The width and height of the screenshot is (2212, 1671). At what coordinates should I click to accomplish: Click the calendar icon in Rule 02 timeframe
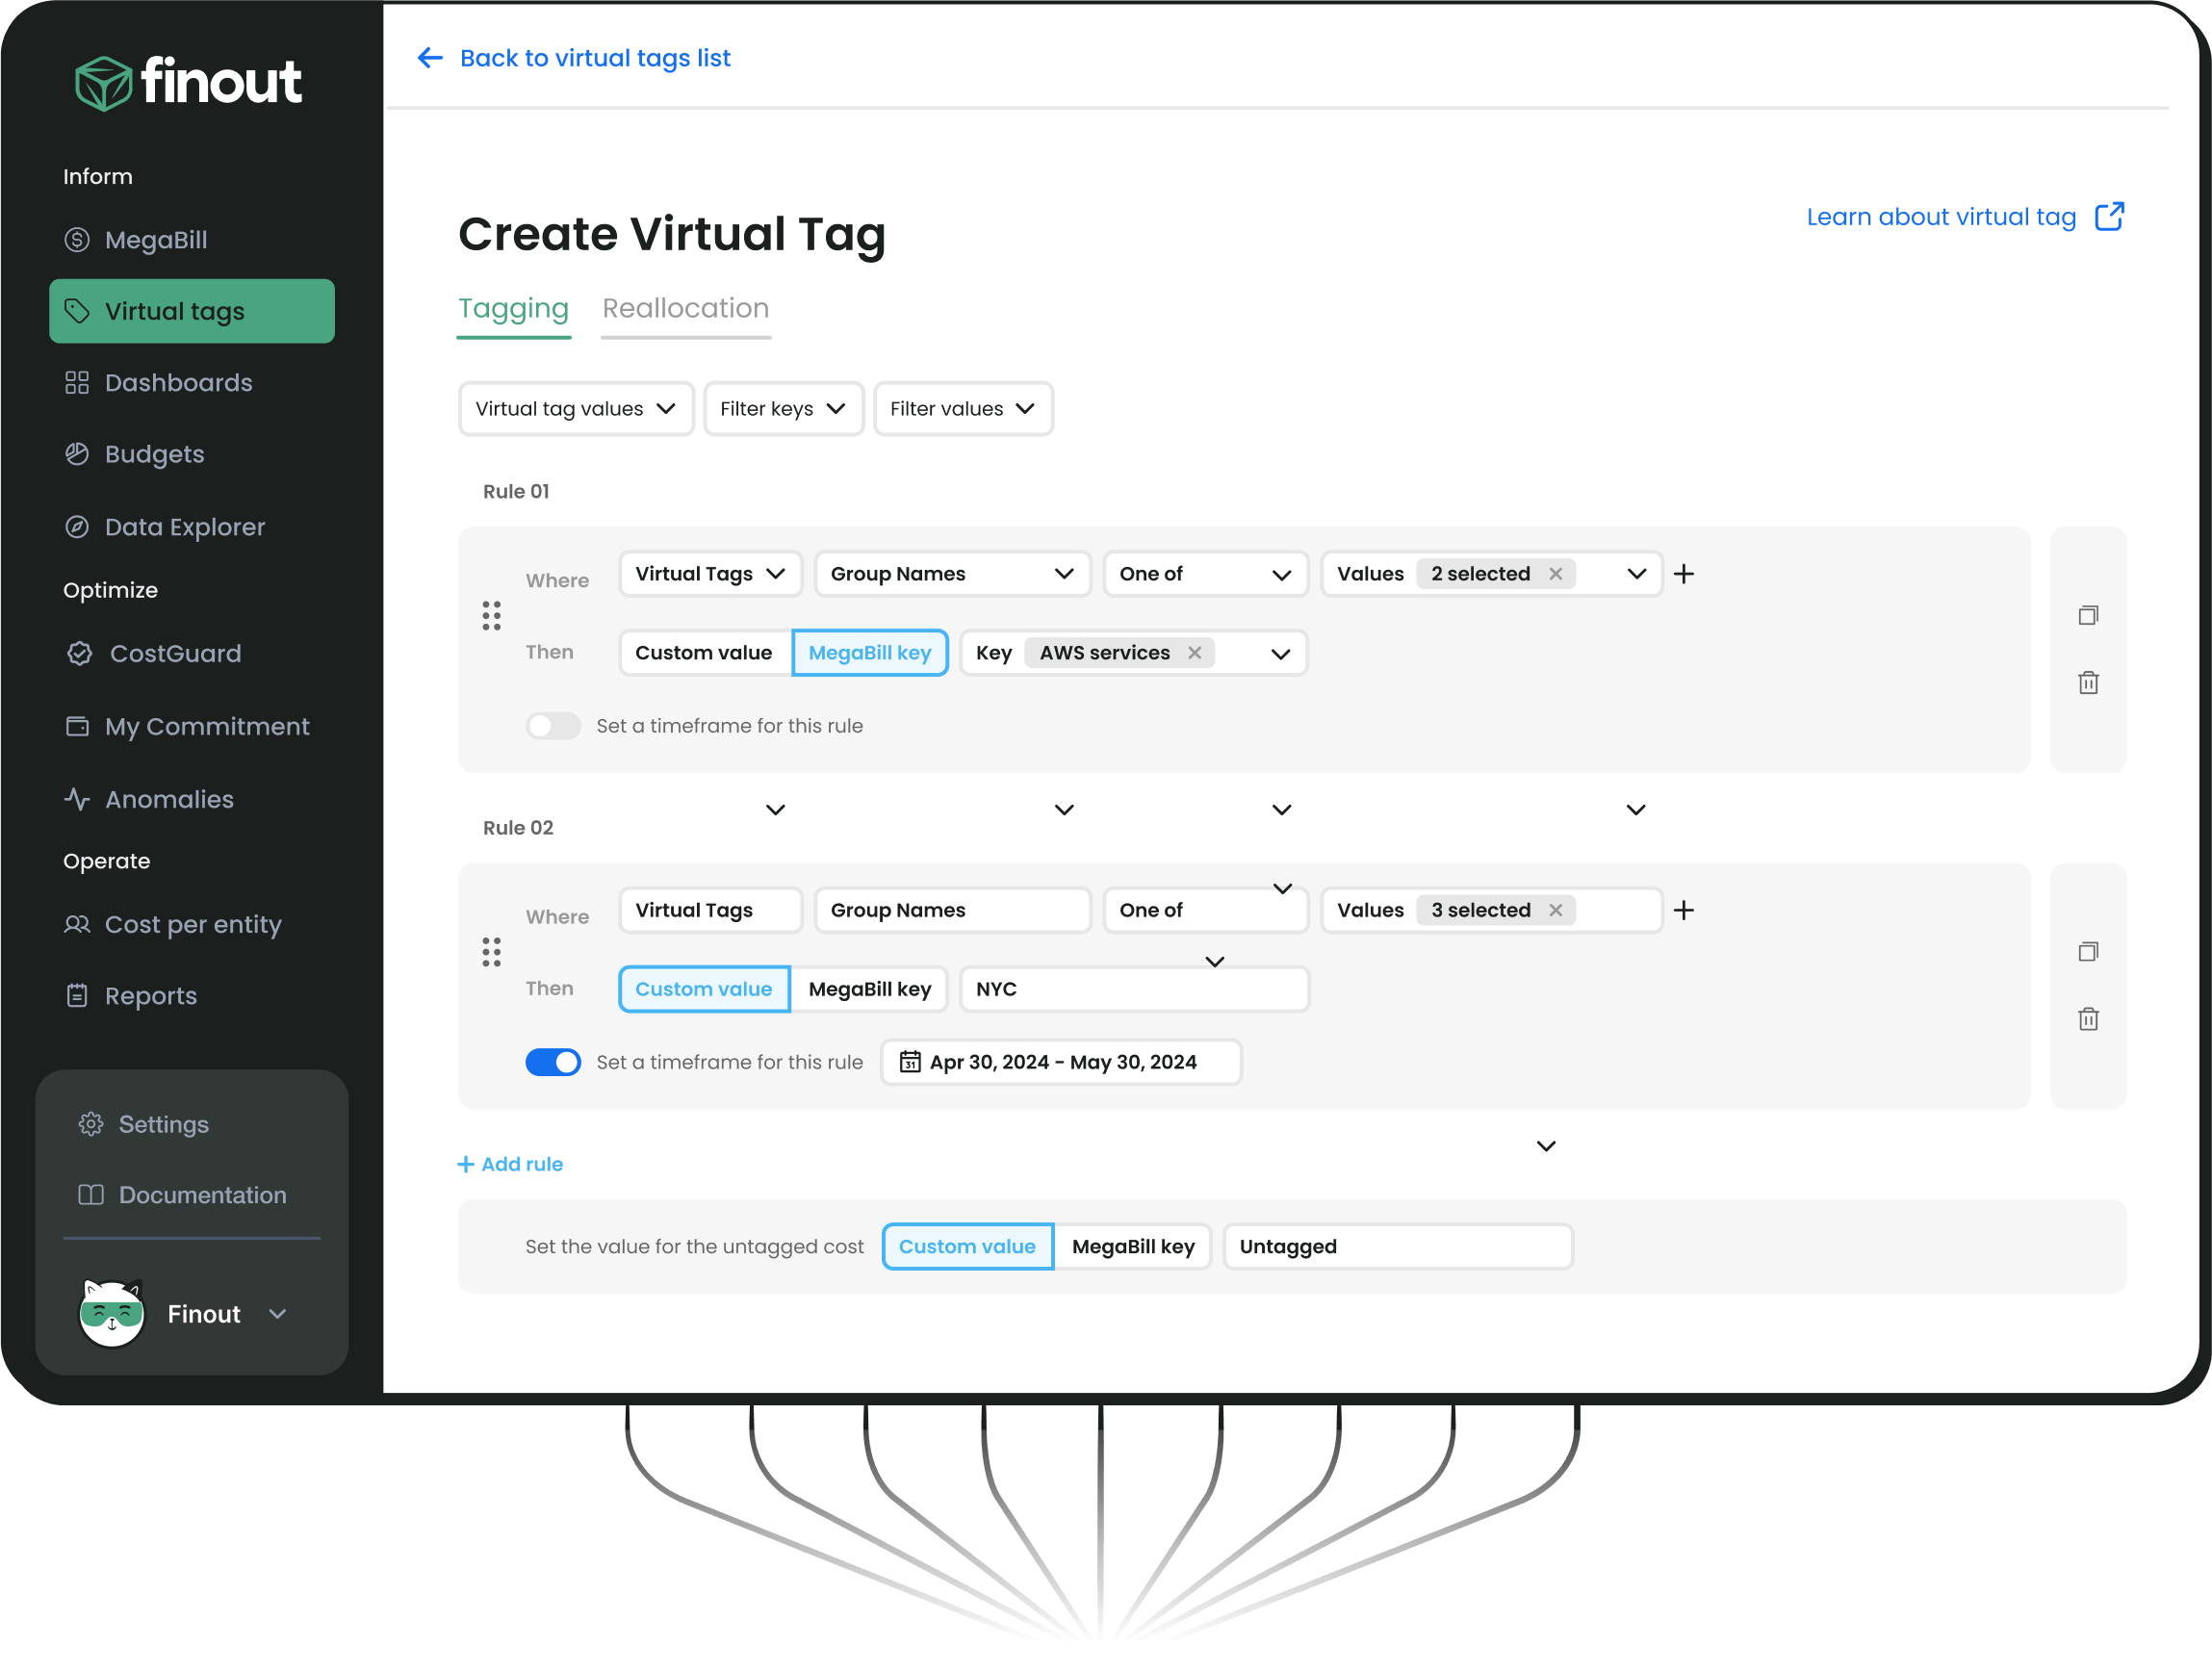click(910, 1062)
